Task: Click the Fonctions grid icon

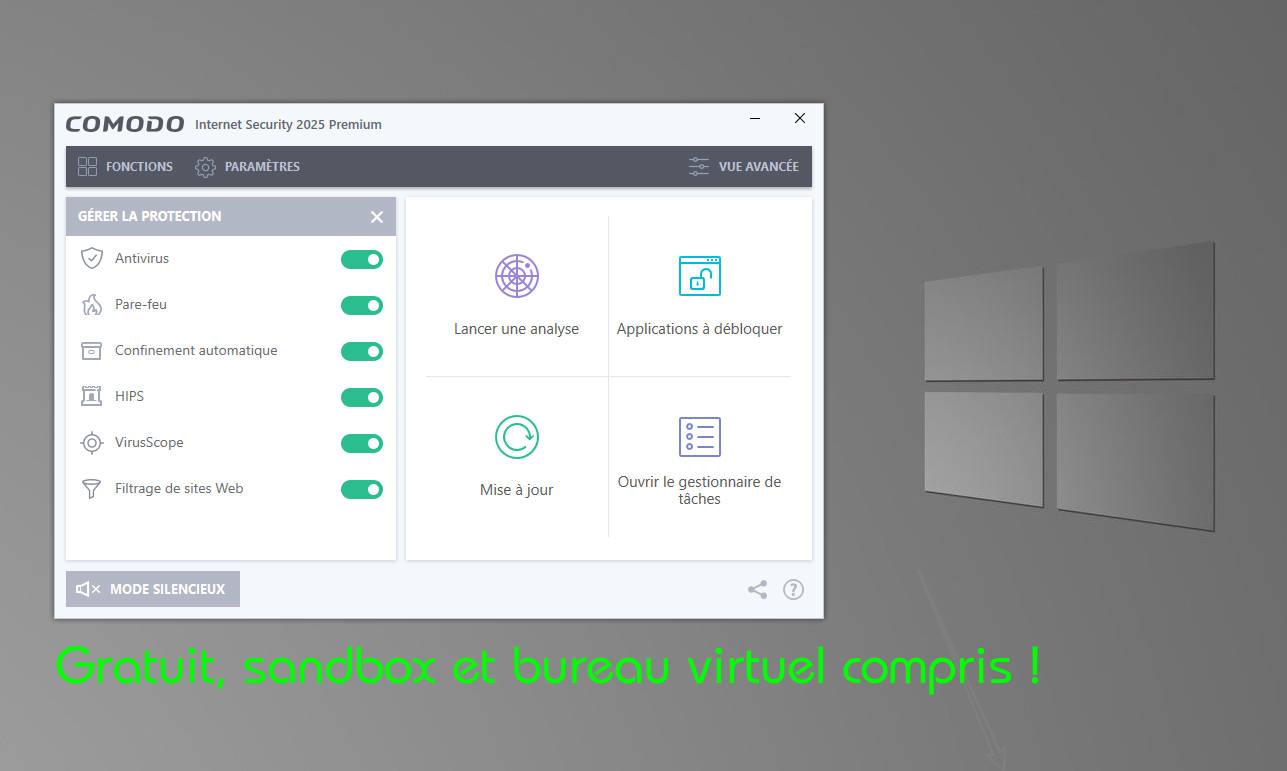Action: (88, 166)
